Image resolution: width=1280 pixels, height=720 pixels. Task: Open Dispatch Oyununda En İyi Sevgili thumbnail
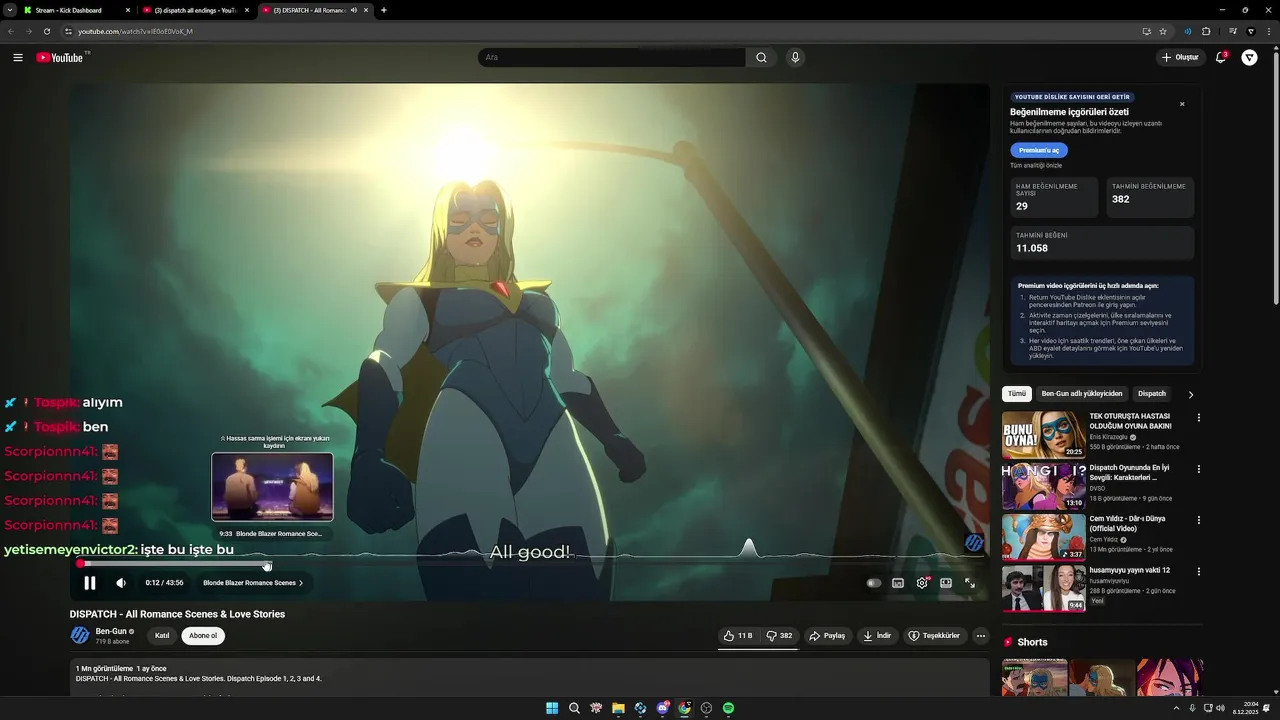click(x=1044, y=486)
